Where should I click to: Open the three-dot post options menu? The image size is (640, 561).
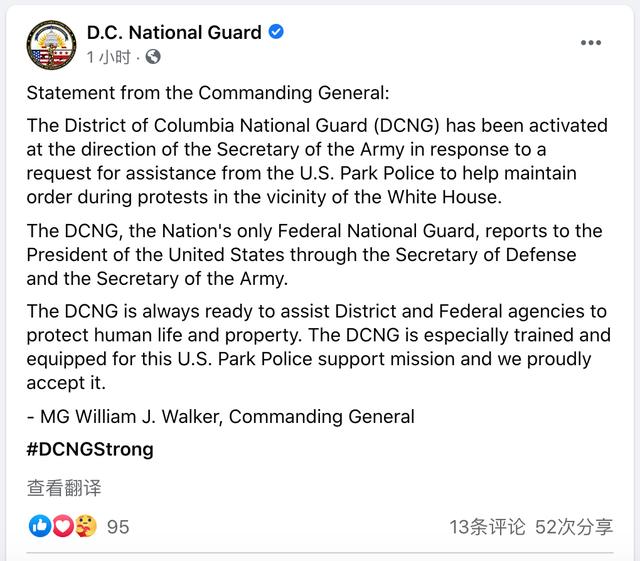coord(591,43)
